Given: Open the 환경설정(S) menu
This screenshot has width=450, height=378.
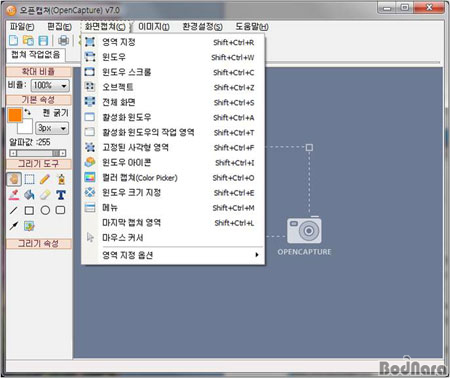Looking at the screenshot, I should click(x=203, y=27).
